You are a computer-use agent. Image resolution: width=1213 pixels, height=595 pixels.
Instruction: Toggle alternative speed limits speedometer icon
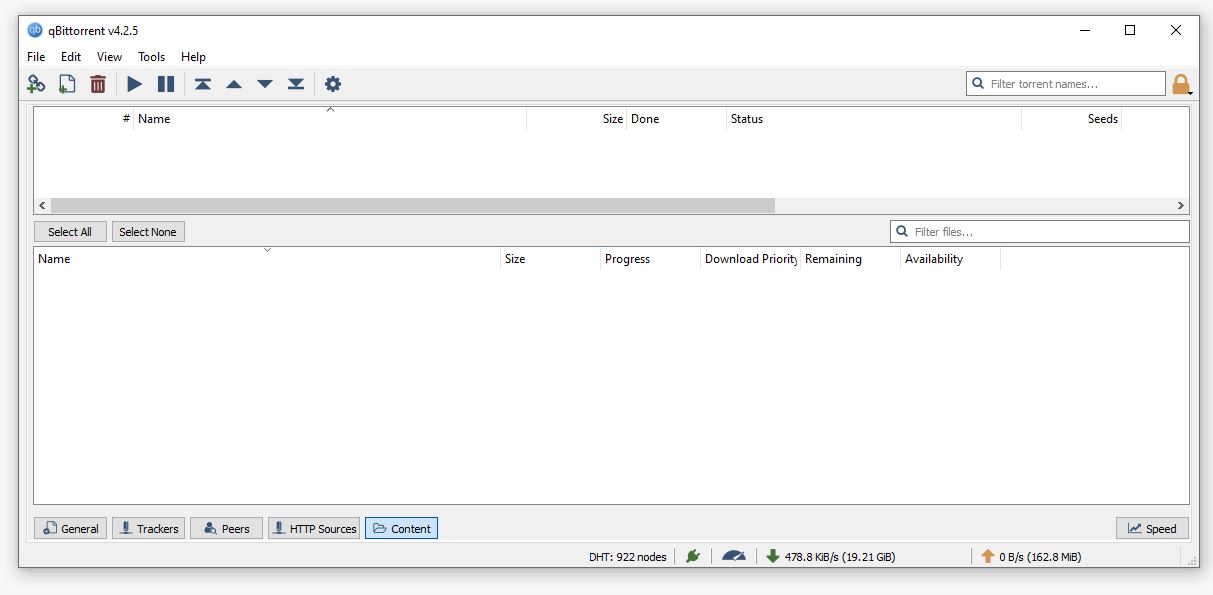[734, 556]
